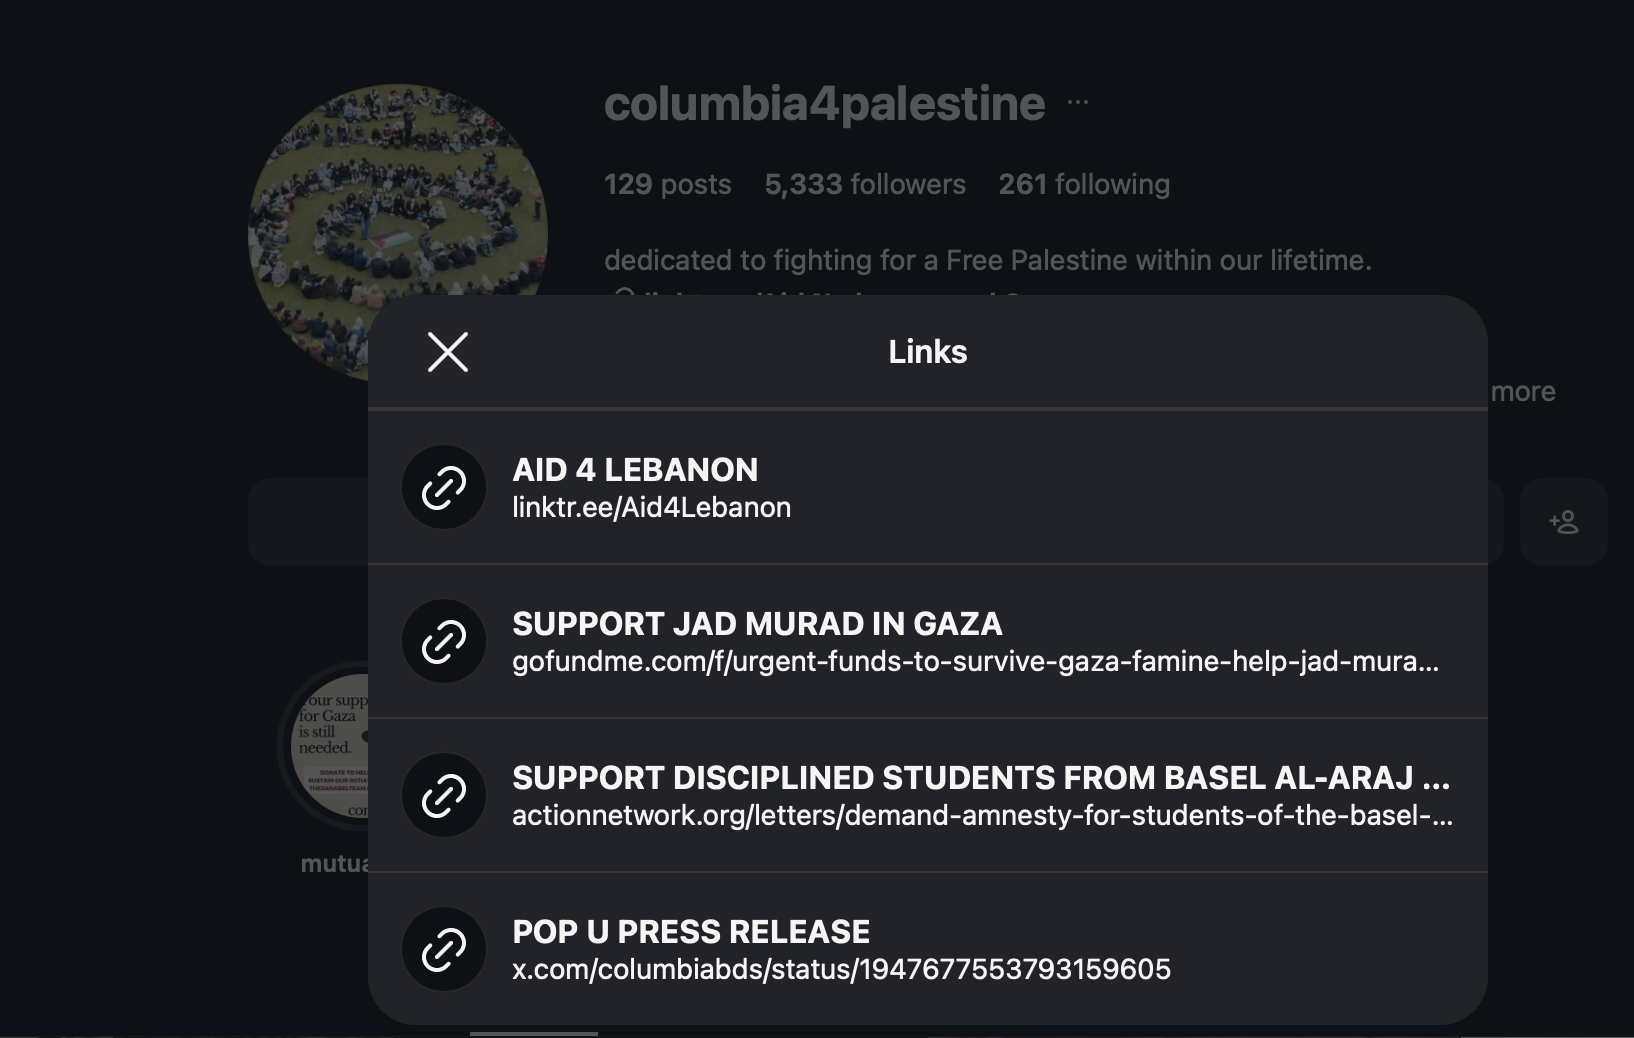The width and height of the screenshot is (1634, 1038).
Task: Click the chain icon beside AID 4 LEBANON
Action: click(x=444, y=488)
